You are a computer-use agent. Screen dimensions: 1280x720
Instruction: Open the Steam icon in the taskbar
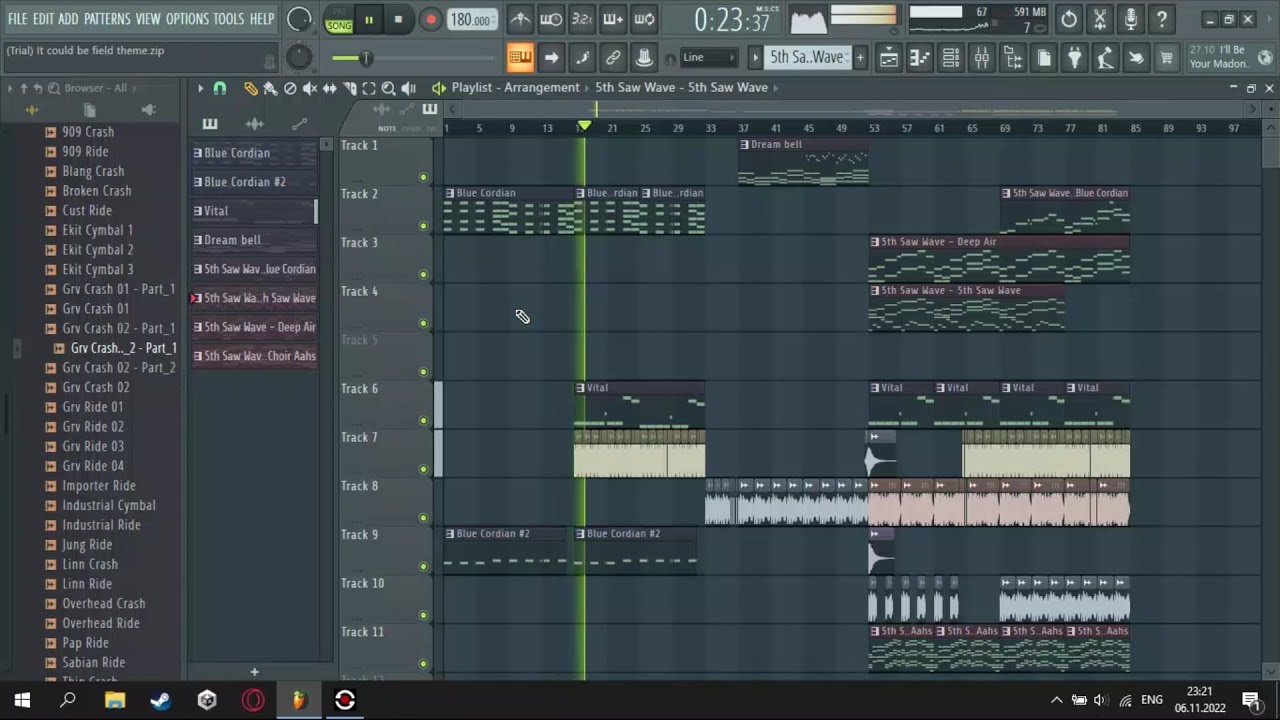[x=161, y=700]
